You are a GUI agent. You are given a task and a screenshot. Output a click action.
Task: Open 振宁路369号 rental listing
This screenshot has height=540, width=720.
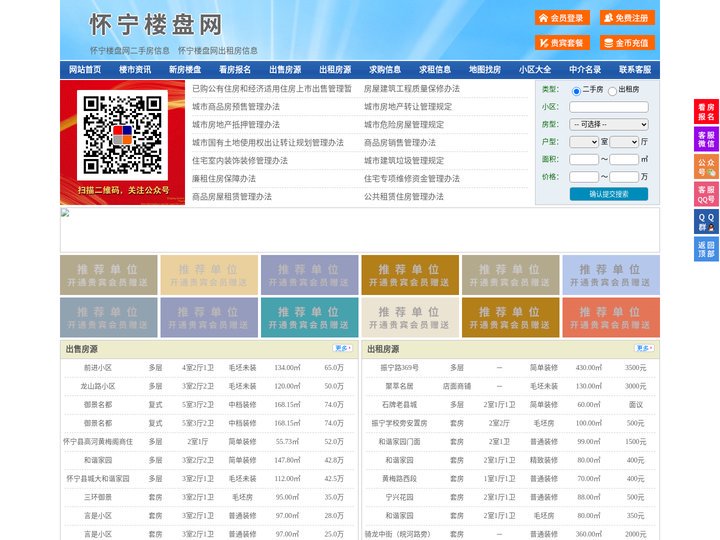pyautogui.click(x=399, y=368)
